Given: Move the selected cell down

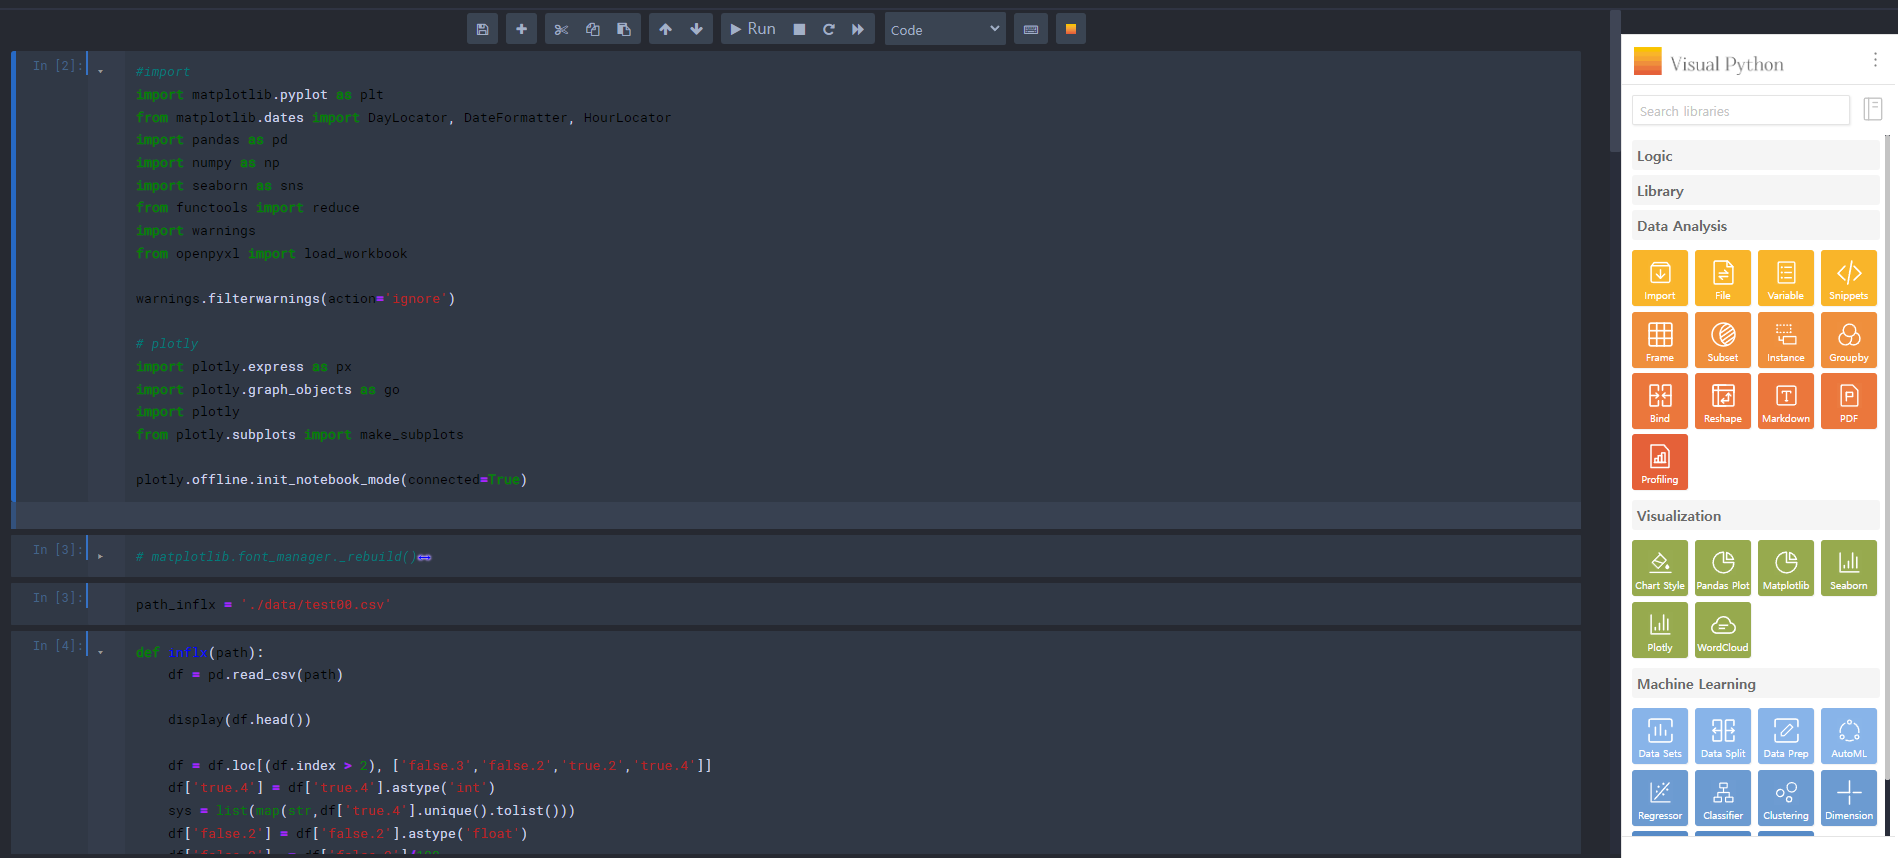Looking at the screenshot, I should (696, 29).
